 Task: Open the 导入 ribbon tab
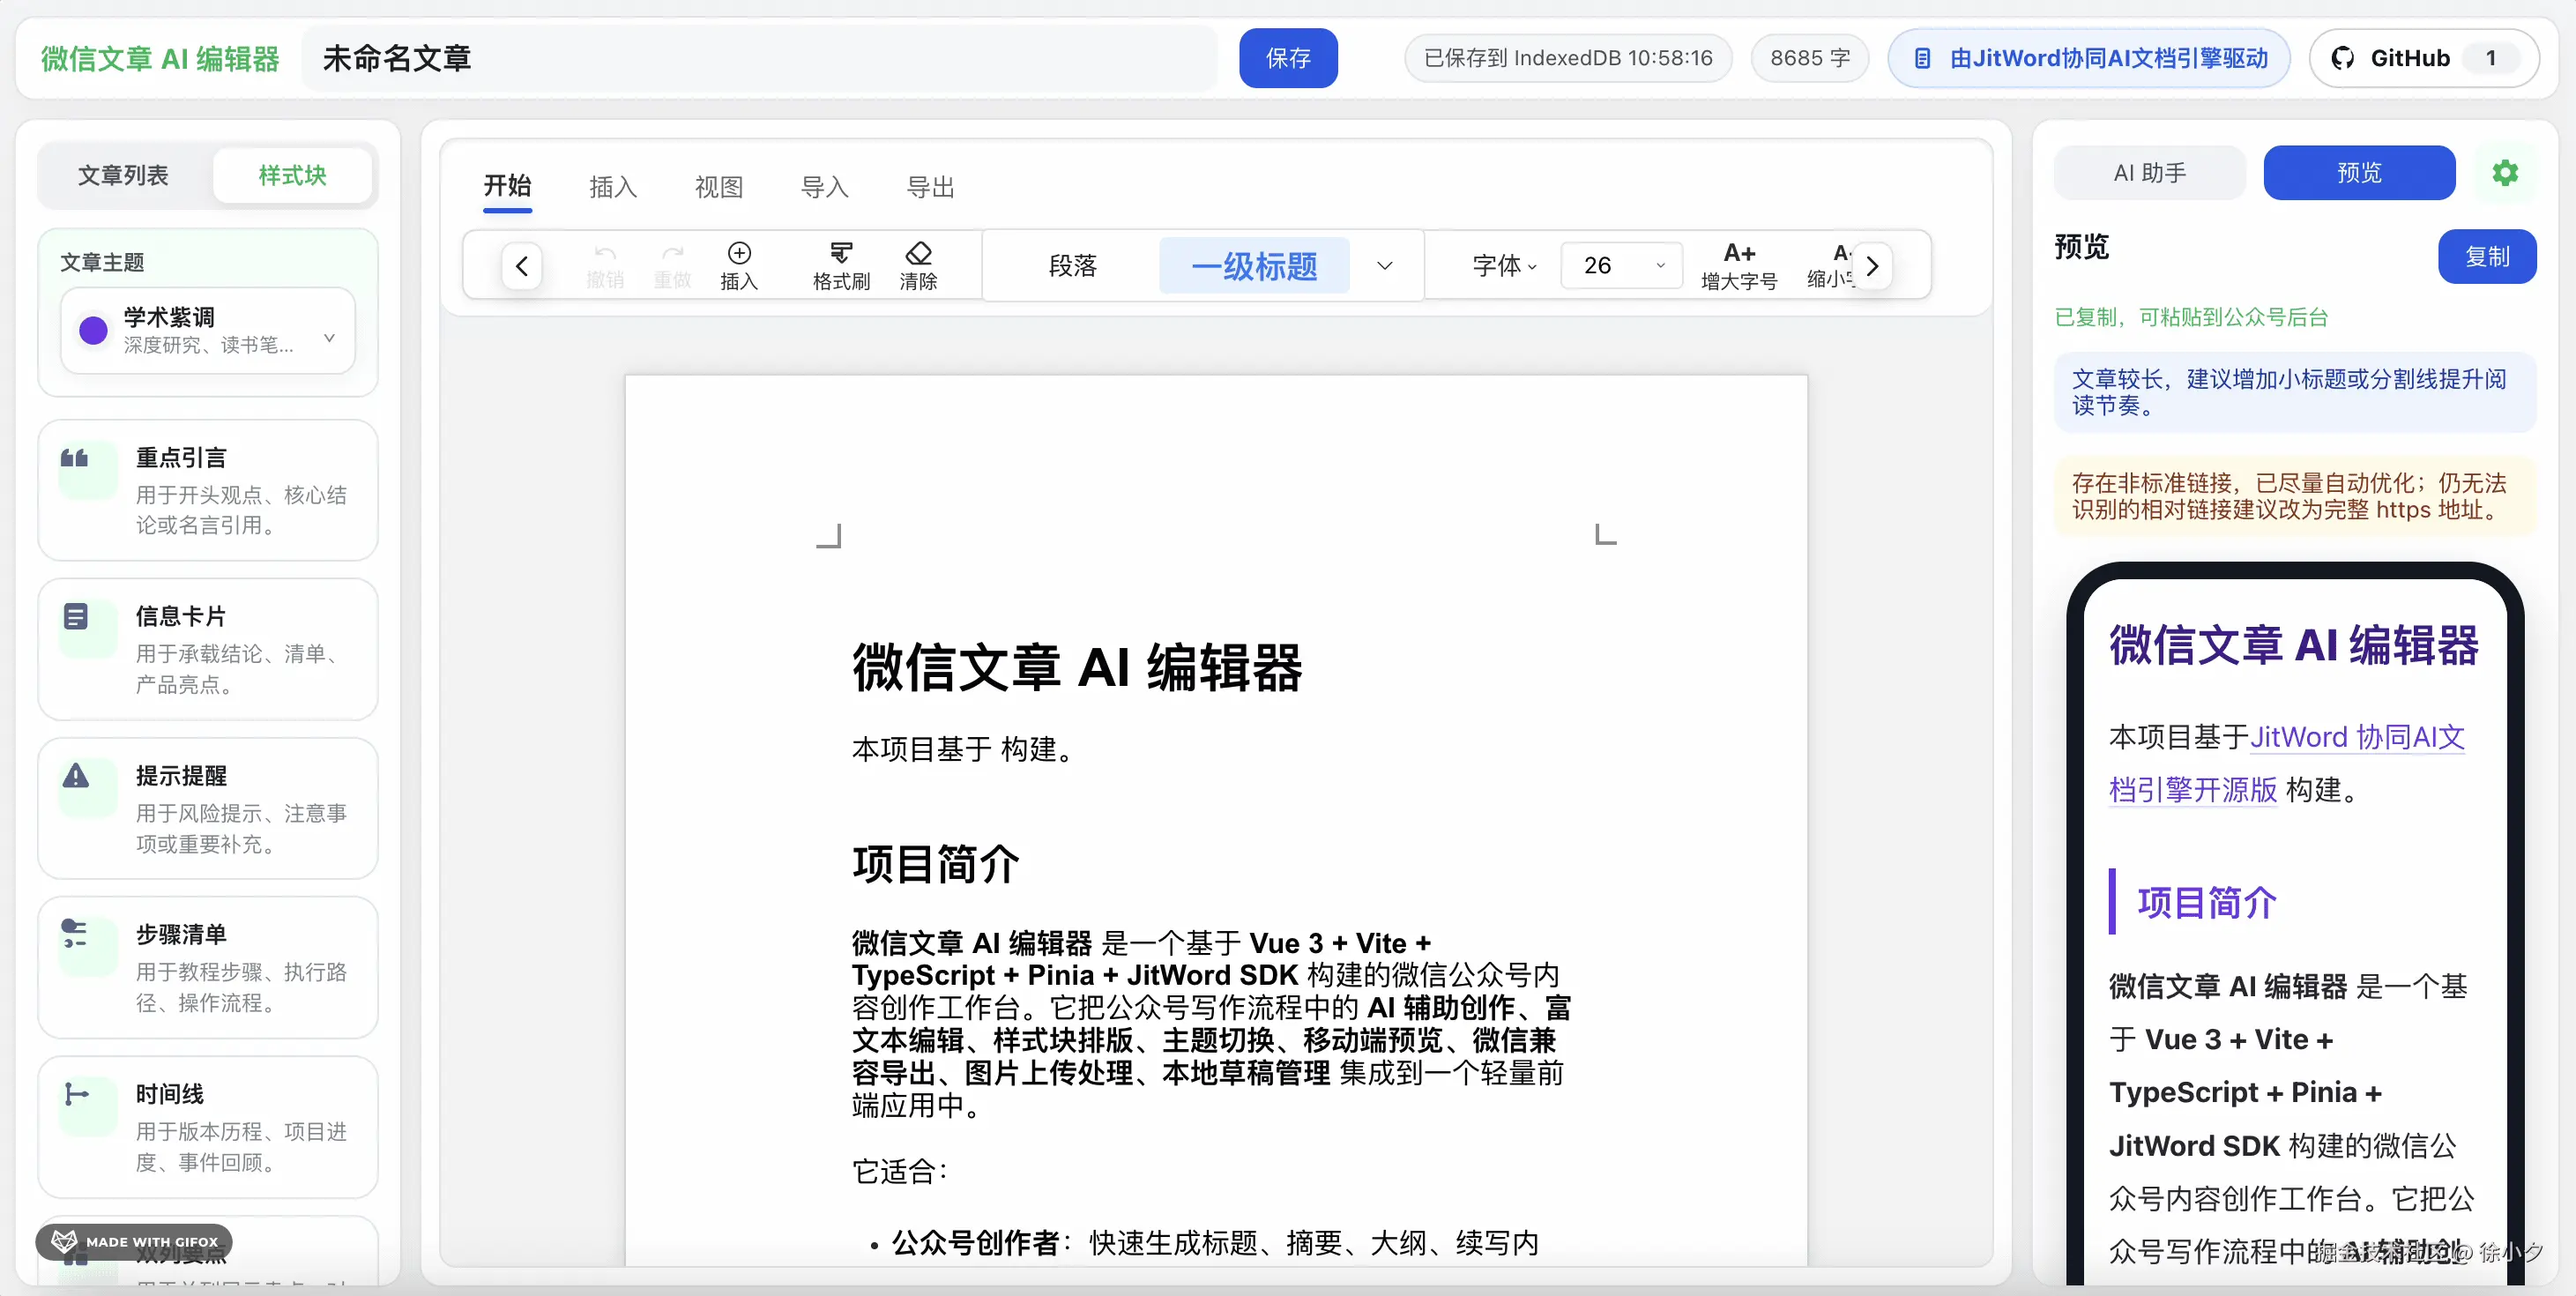825,187
